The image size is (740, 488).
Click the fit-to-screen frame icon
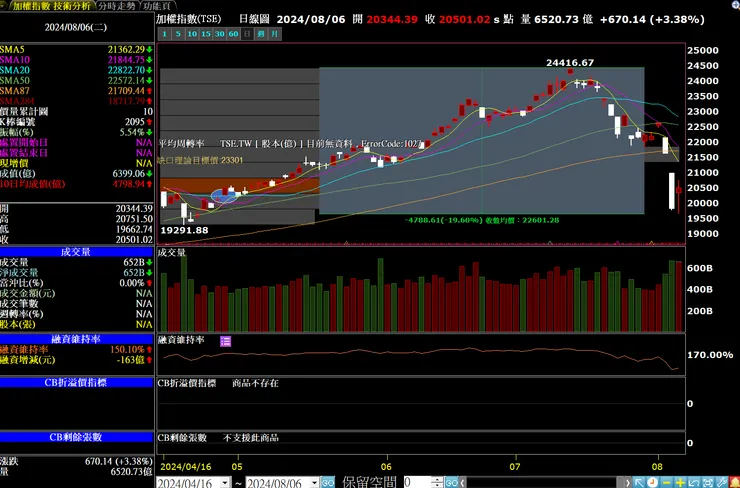coord(707,482)
